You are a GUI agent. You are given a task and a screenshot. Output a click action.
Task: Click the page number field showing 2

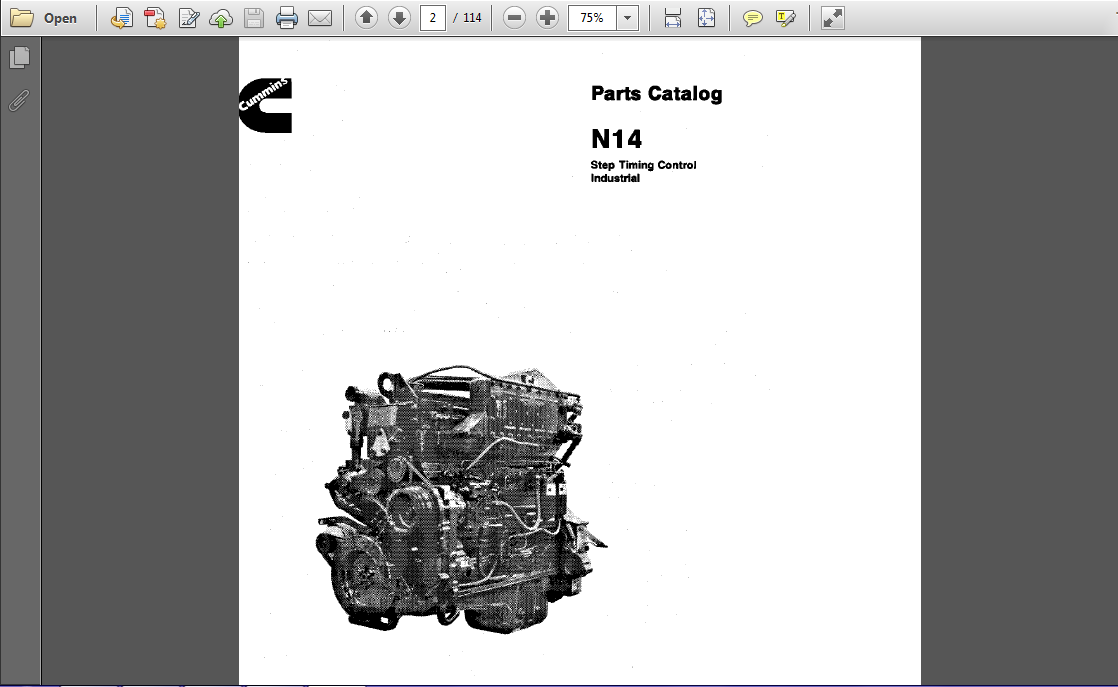[x=433, y=18]
